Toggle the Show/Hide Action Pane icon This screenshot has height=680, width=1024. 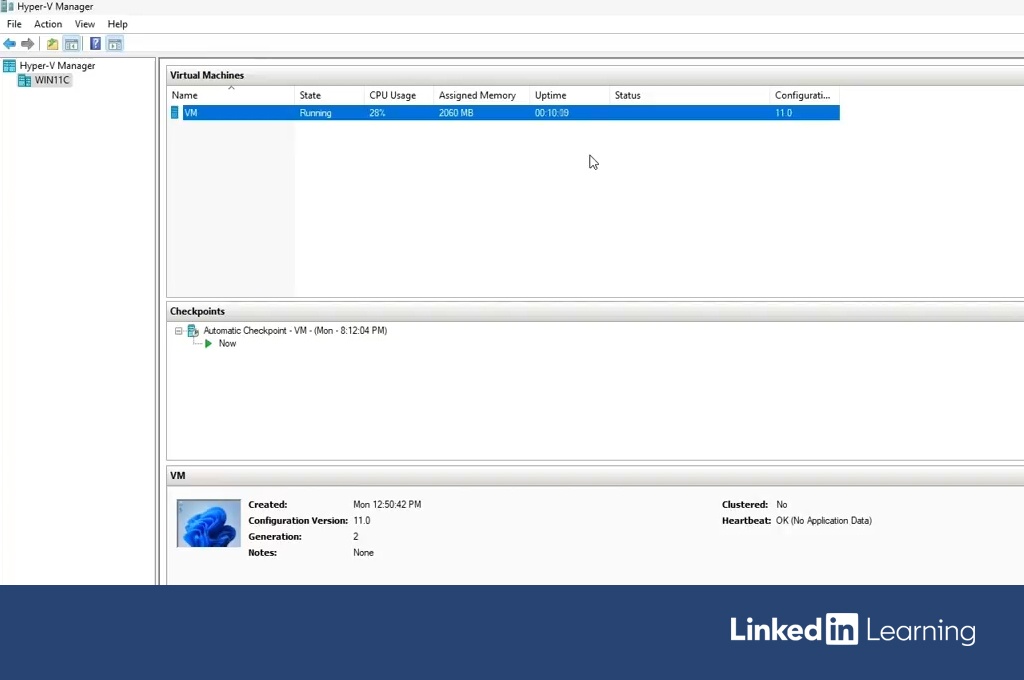[115, 44]
